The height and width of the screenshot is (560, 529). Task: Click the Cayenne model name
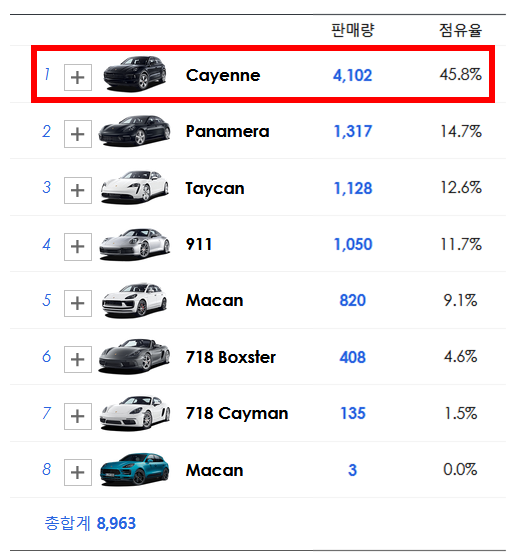pos(223,75)
